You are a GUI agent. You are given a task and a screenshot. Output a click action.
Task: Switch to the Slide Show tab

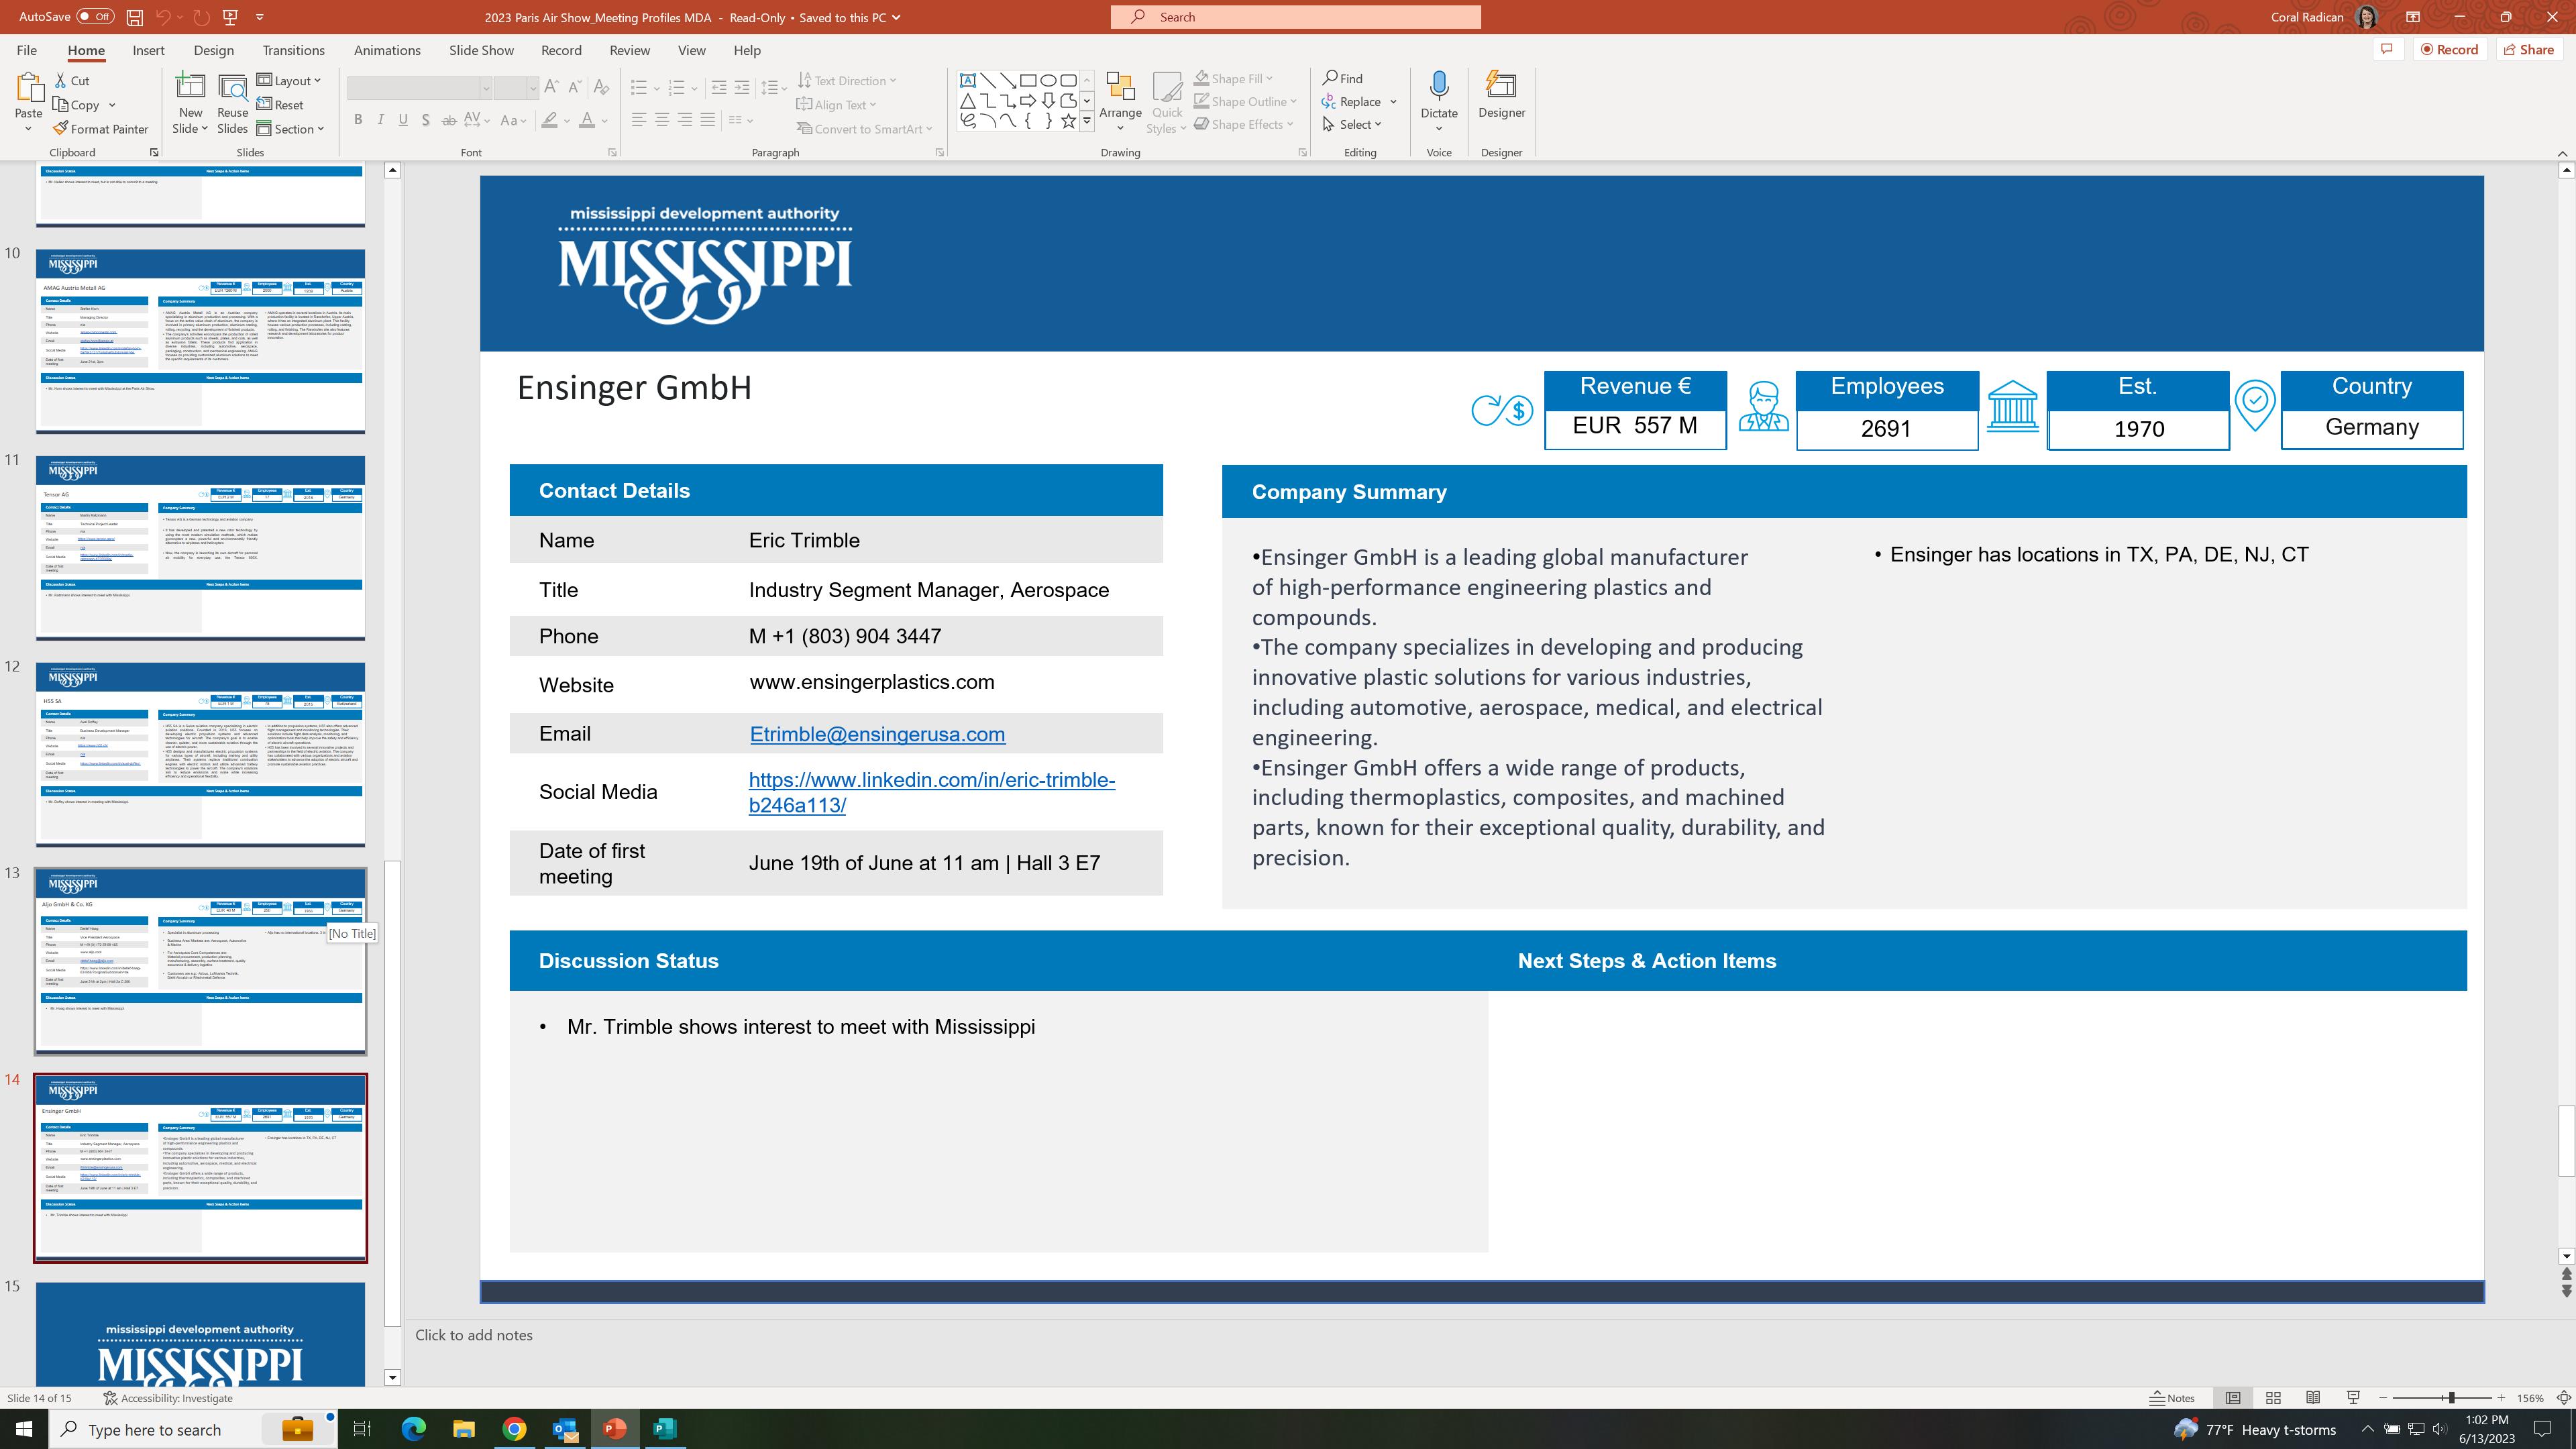481,50
